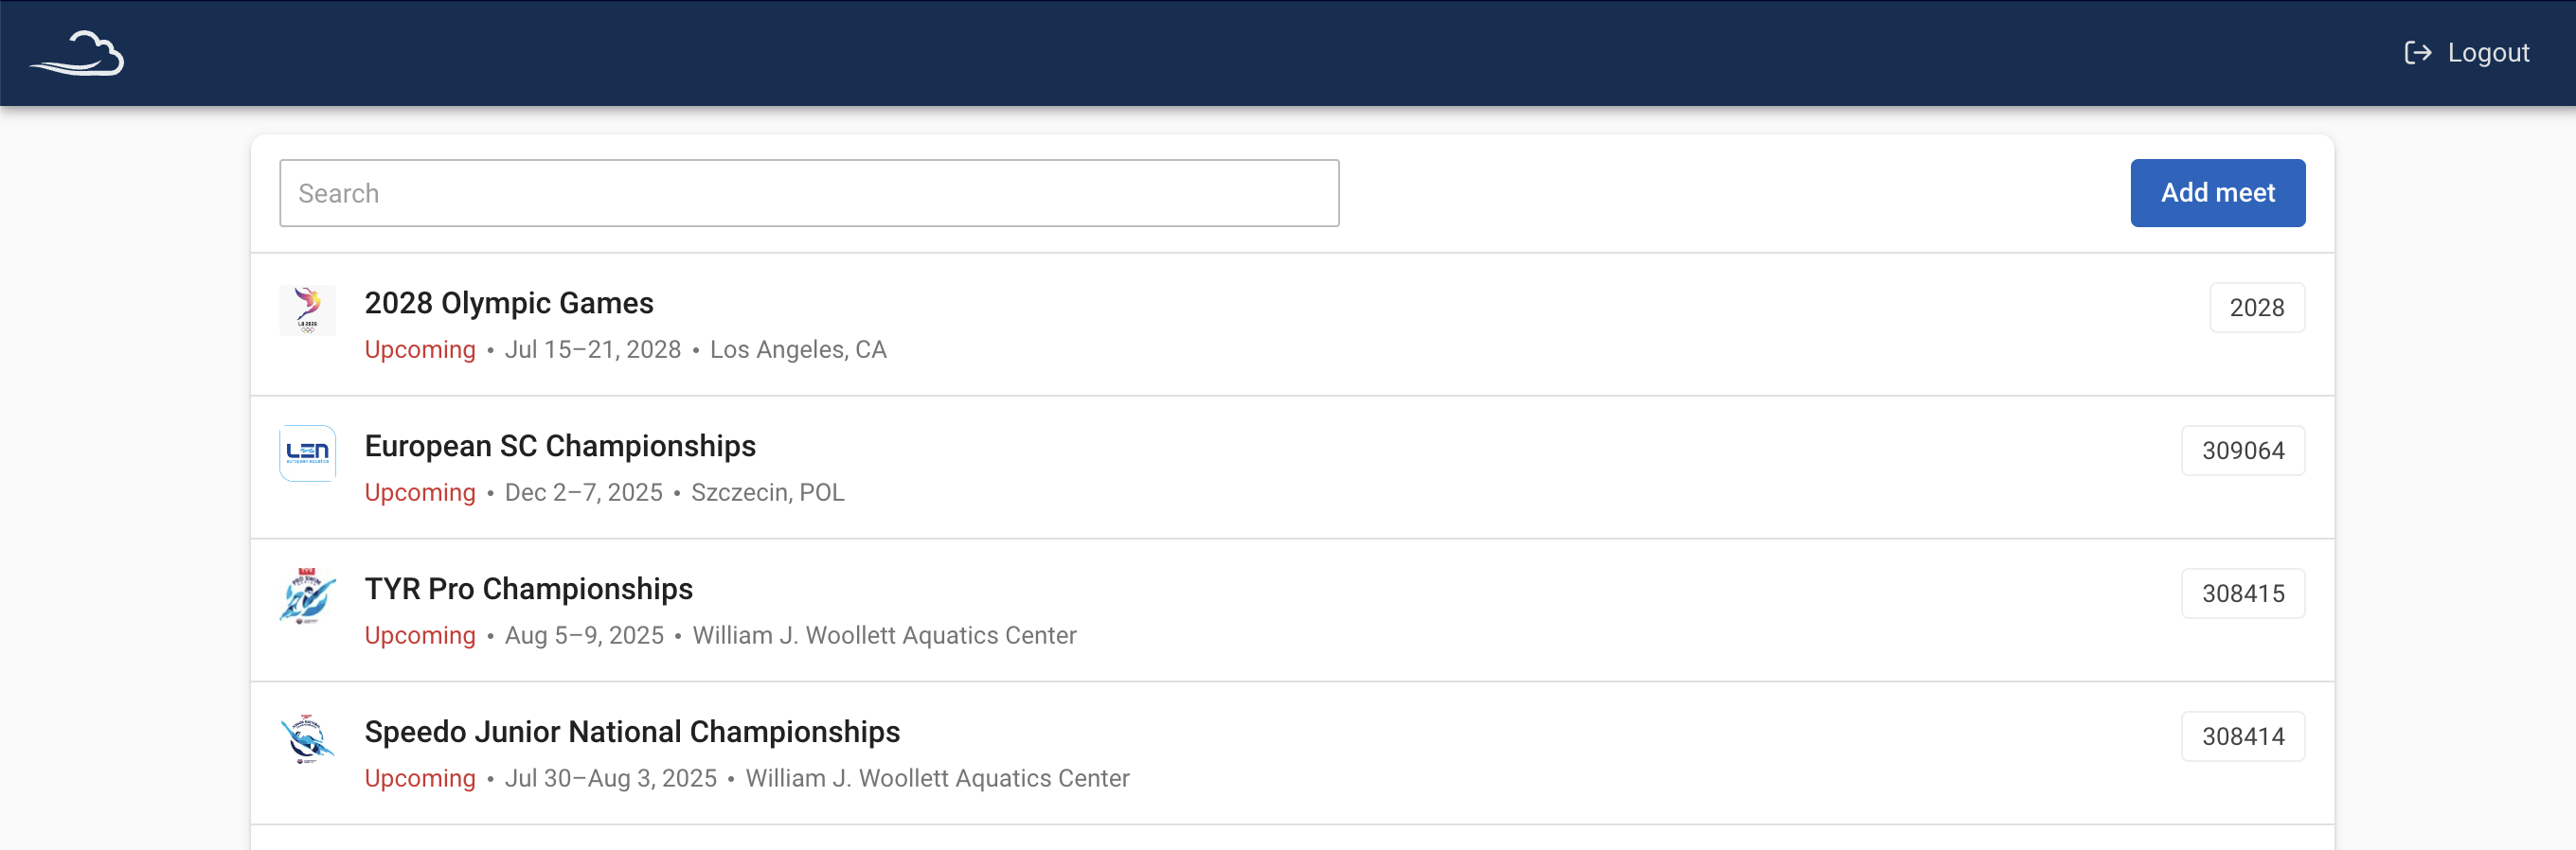
Task: Click the 2028 badge on Olympic Games row
Action: (x=2256, y=307)
